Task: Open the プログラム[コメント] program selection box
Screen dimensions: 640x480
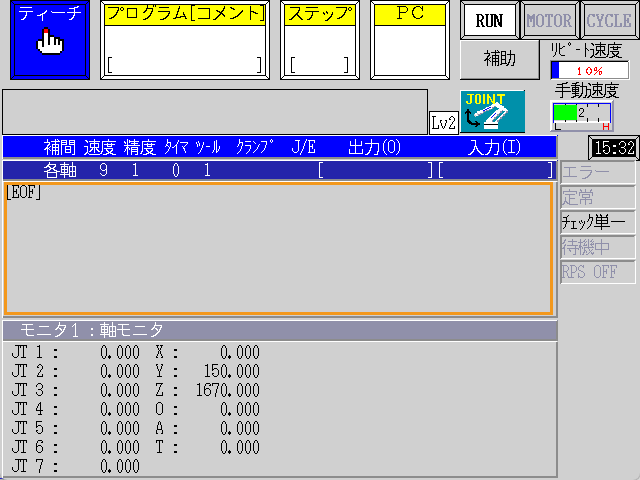Action: point(185,40)
